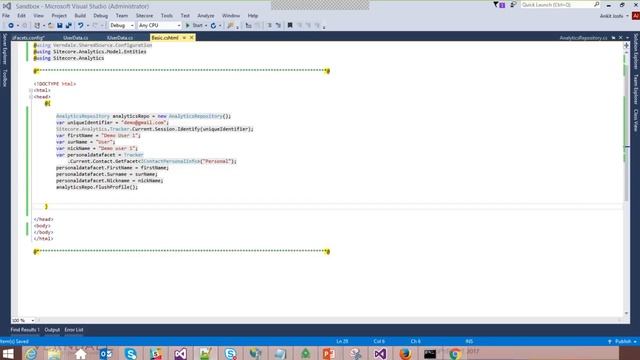Open PowerPoint from the taskbar
This screenshot has width=640, height=360.
pyautogui.click(x=329, y=353)
